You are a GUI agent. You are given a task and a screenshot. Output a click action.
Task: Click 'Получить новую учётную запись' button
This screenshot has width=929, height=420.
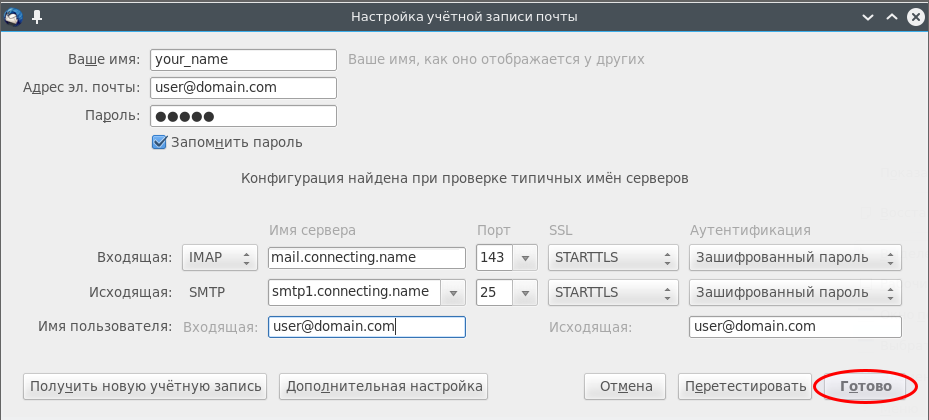pyautogui.click(x=146, y=386)
